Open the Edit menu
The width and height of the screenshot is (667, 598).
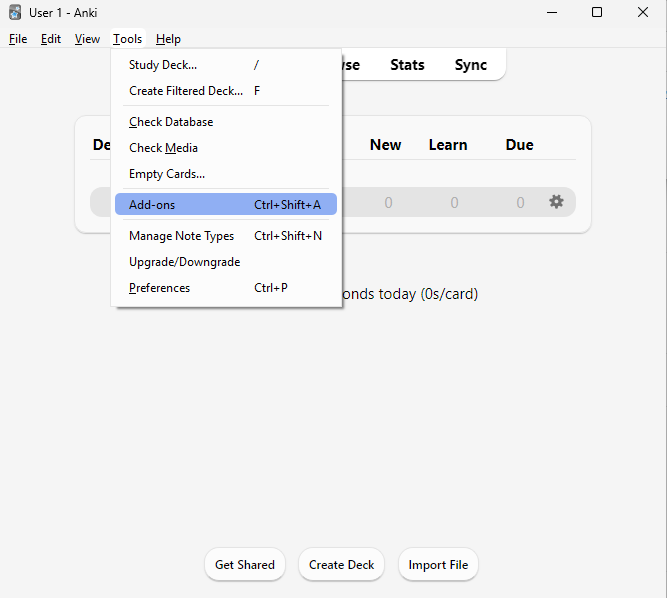pos(51,39)
